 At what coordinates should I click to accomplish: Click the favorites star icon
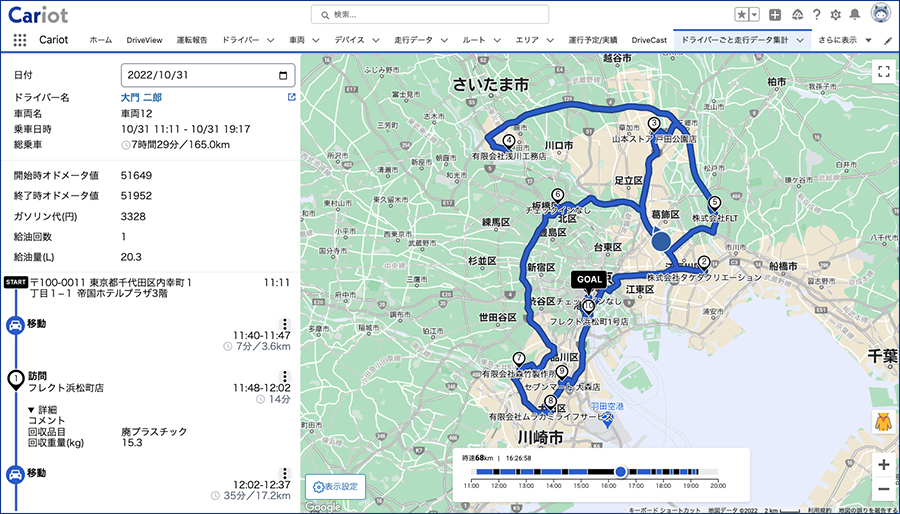[742, 15]
